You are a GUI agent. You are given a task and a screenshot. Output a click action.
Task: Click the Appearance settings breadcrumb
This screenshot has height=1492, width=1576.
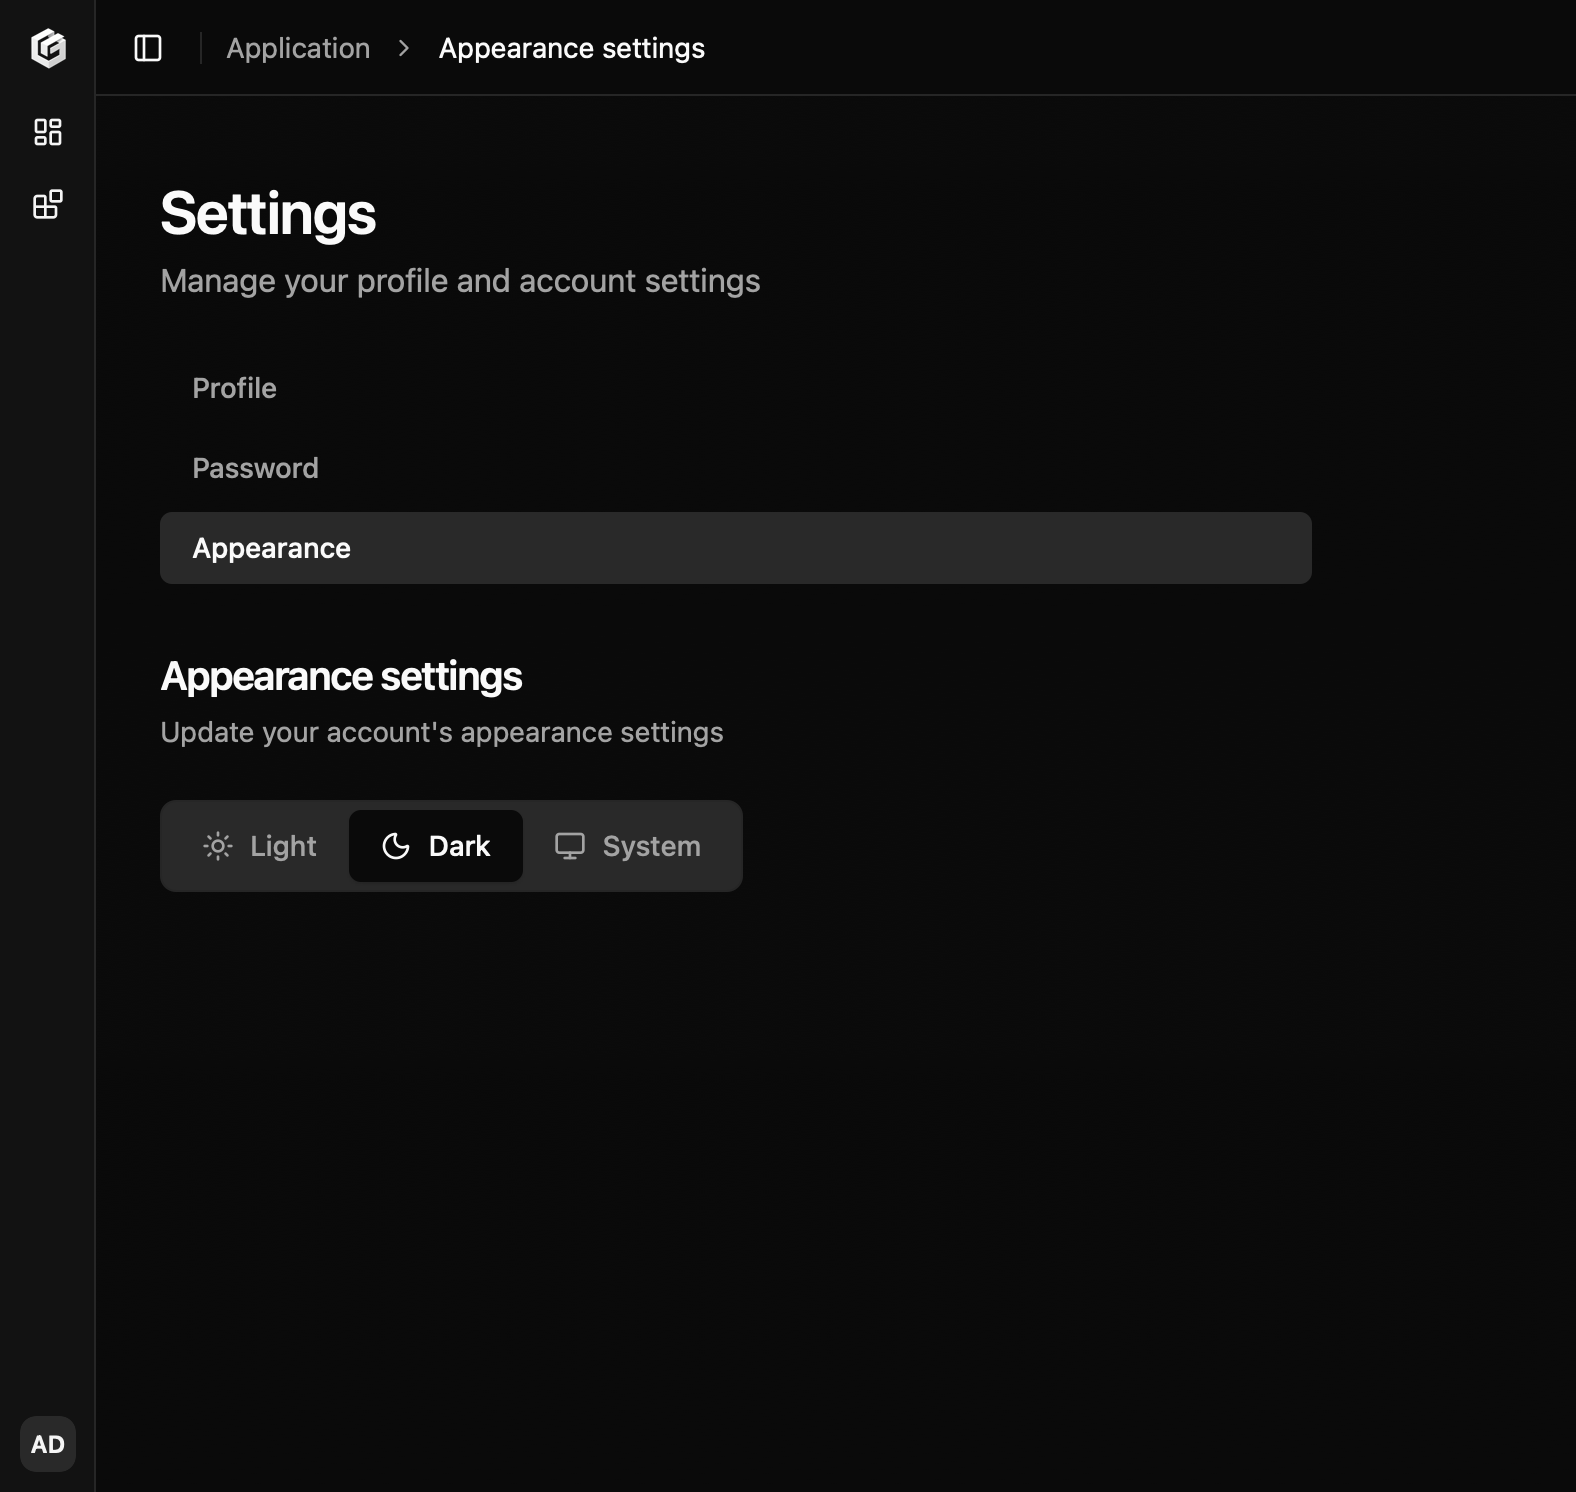[x=572, y=48]
